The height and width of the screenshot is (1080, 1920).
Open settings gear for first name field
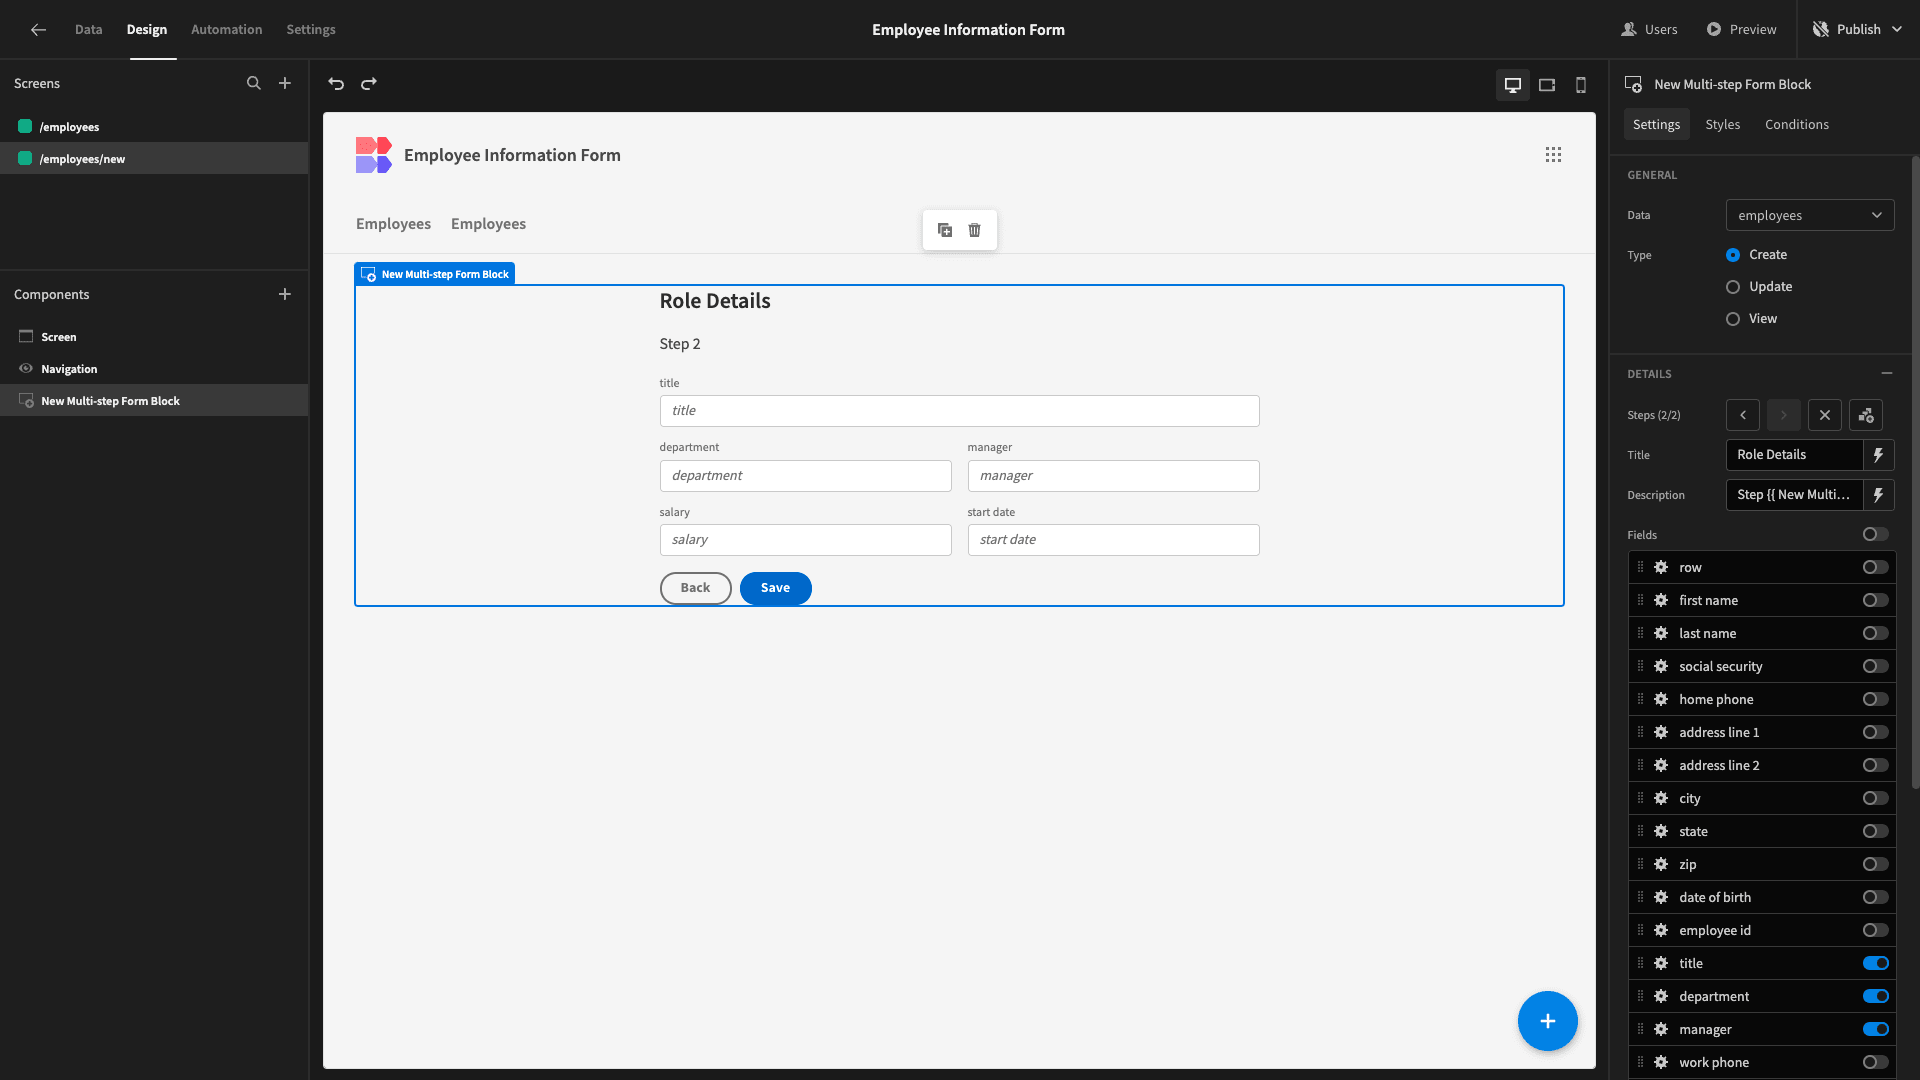coord(1661,600)
